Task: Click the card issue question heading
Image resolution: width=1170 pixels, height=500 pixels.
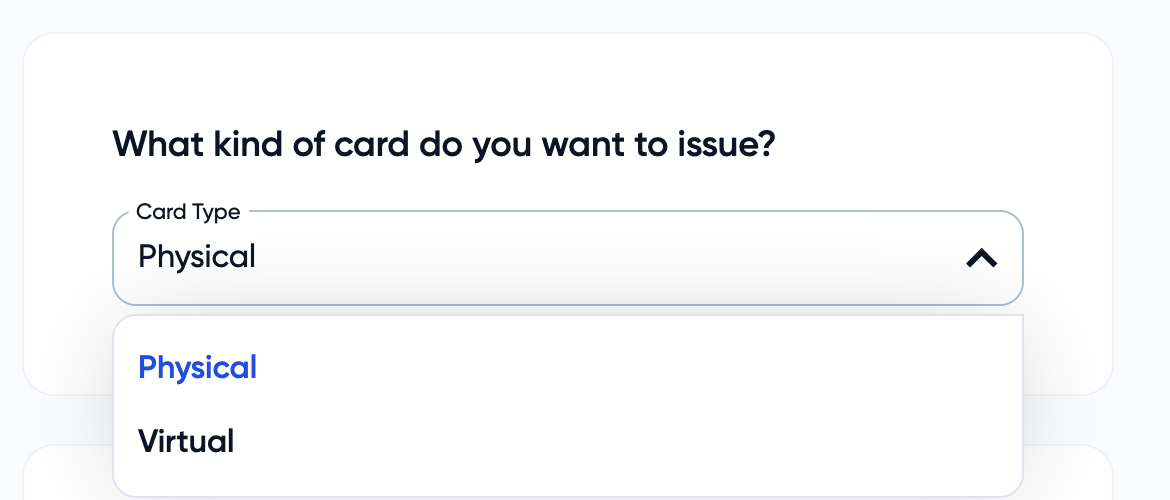Action: pos(444,144)
